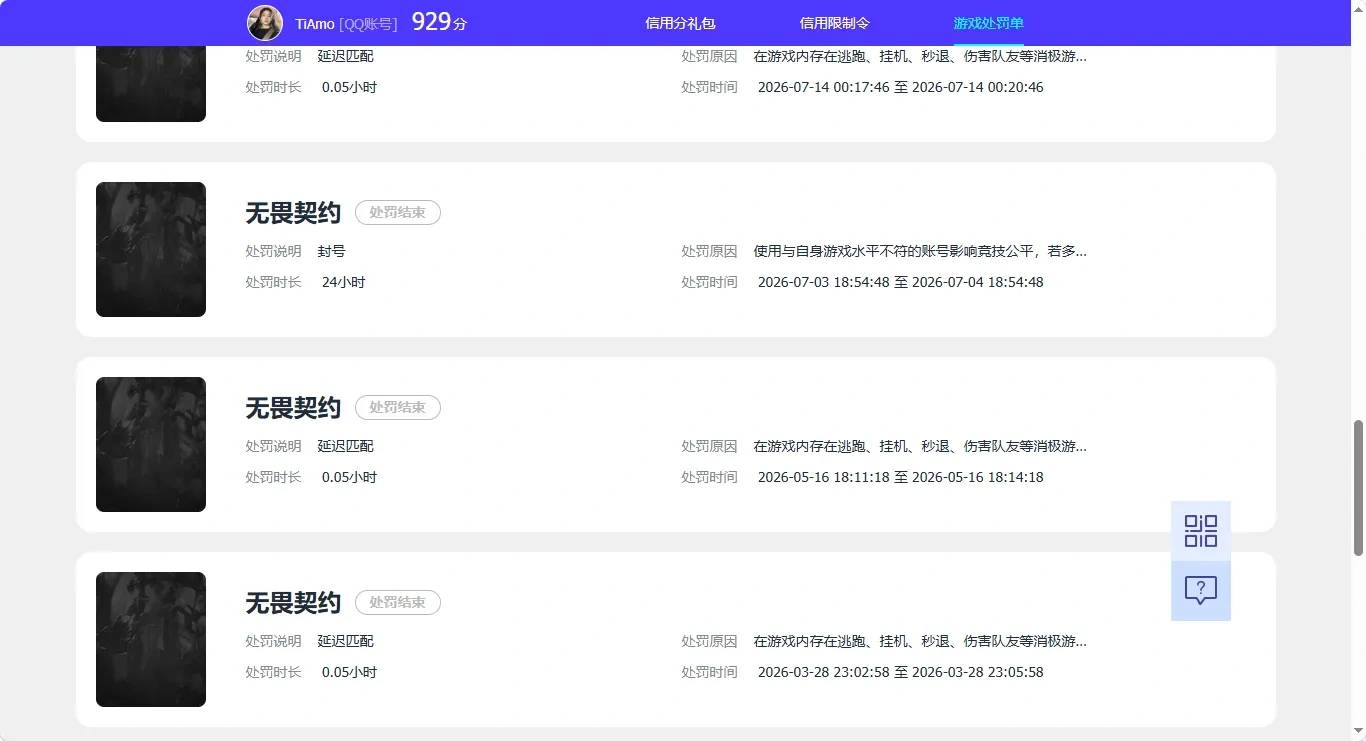Click the 无畏契约 title on 封号 card
Viewport: 1366px width, 741px height.
pyautogui.click(x=293, y=212)
